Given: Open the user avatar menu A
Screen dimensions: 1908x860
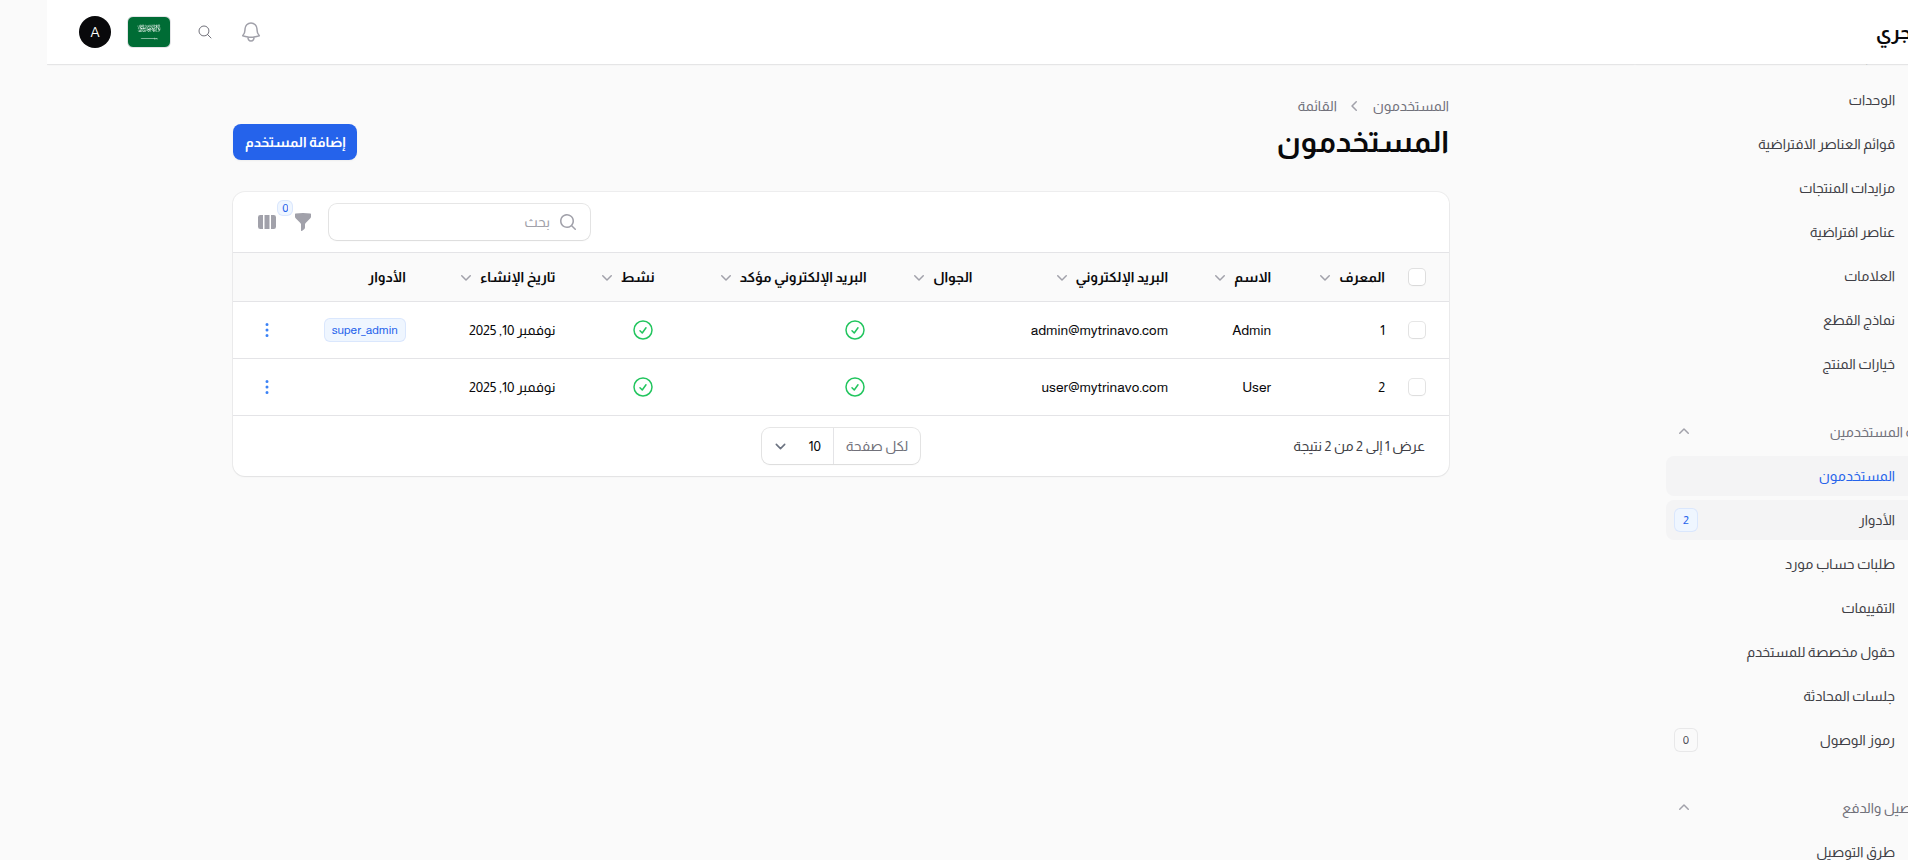Looking at the screenshot, I should pos(95,32).
